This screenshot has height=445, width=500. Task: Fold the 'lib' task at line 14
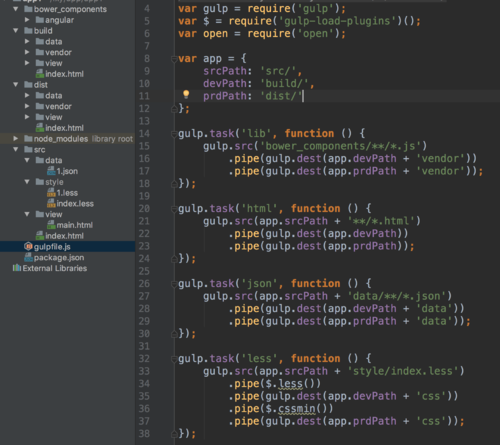click(174, 134)
